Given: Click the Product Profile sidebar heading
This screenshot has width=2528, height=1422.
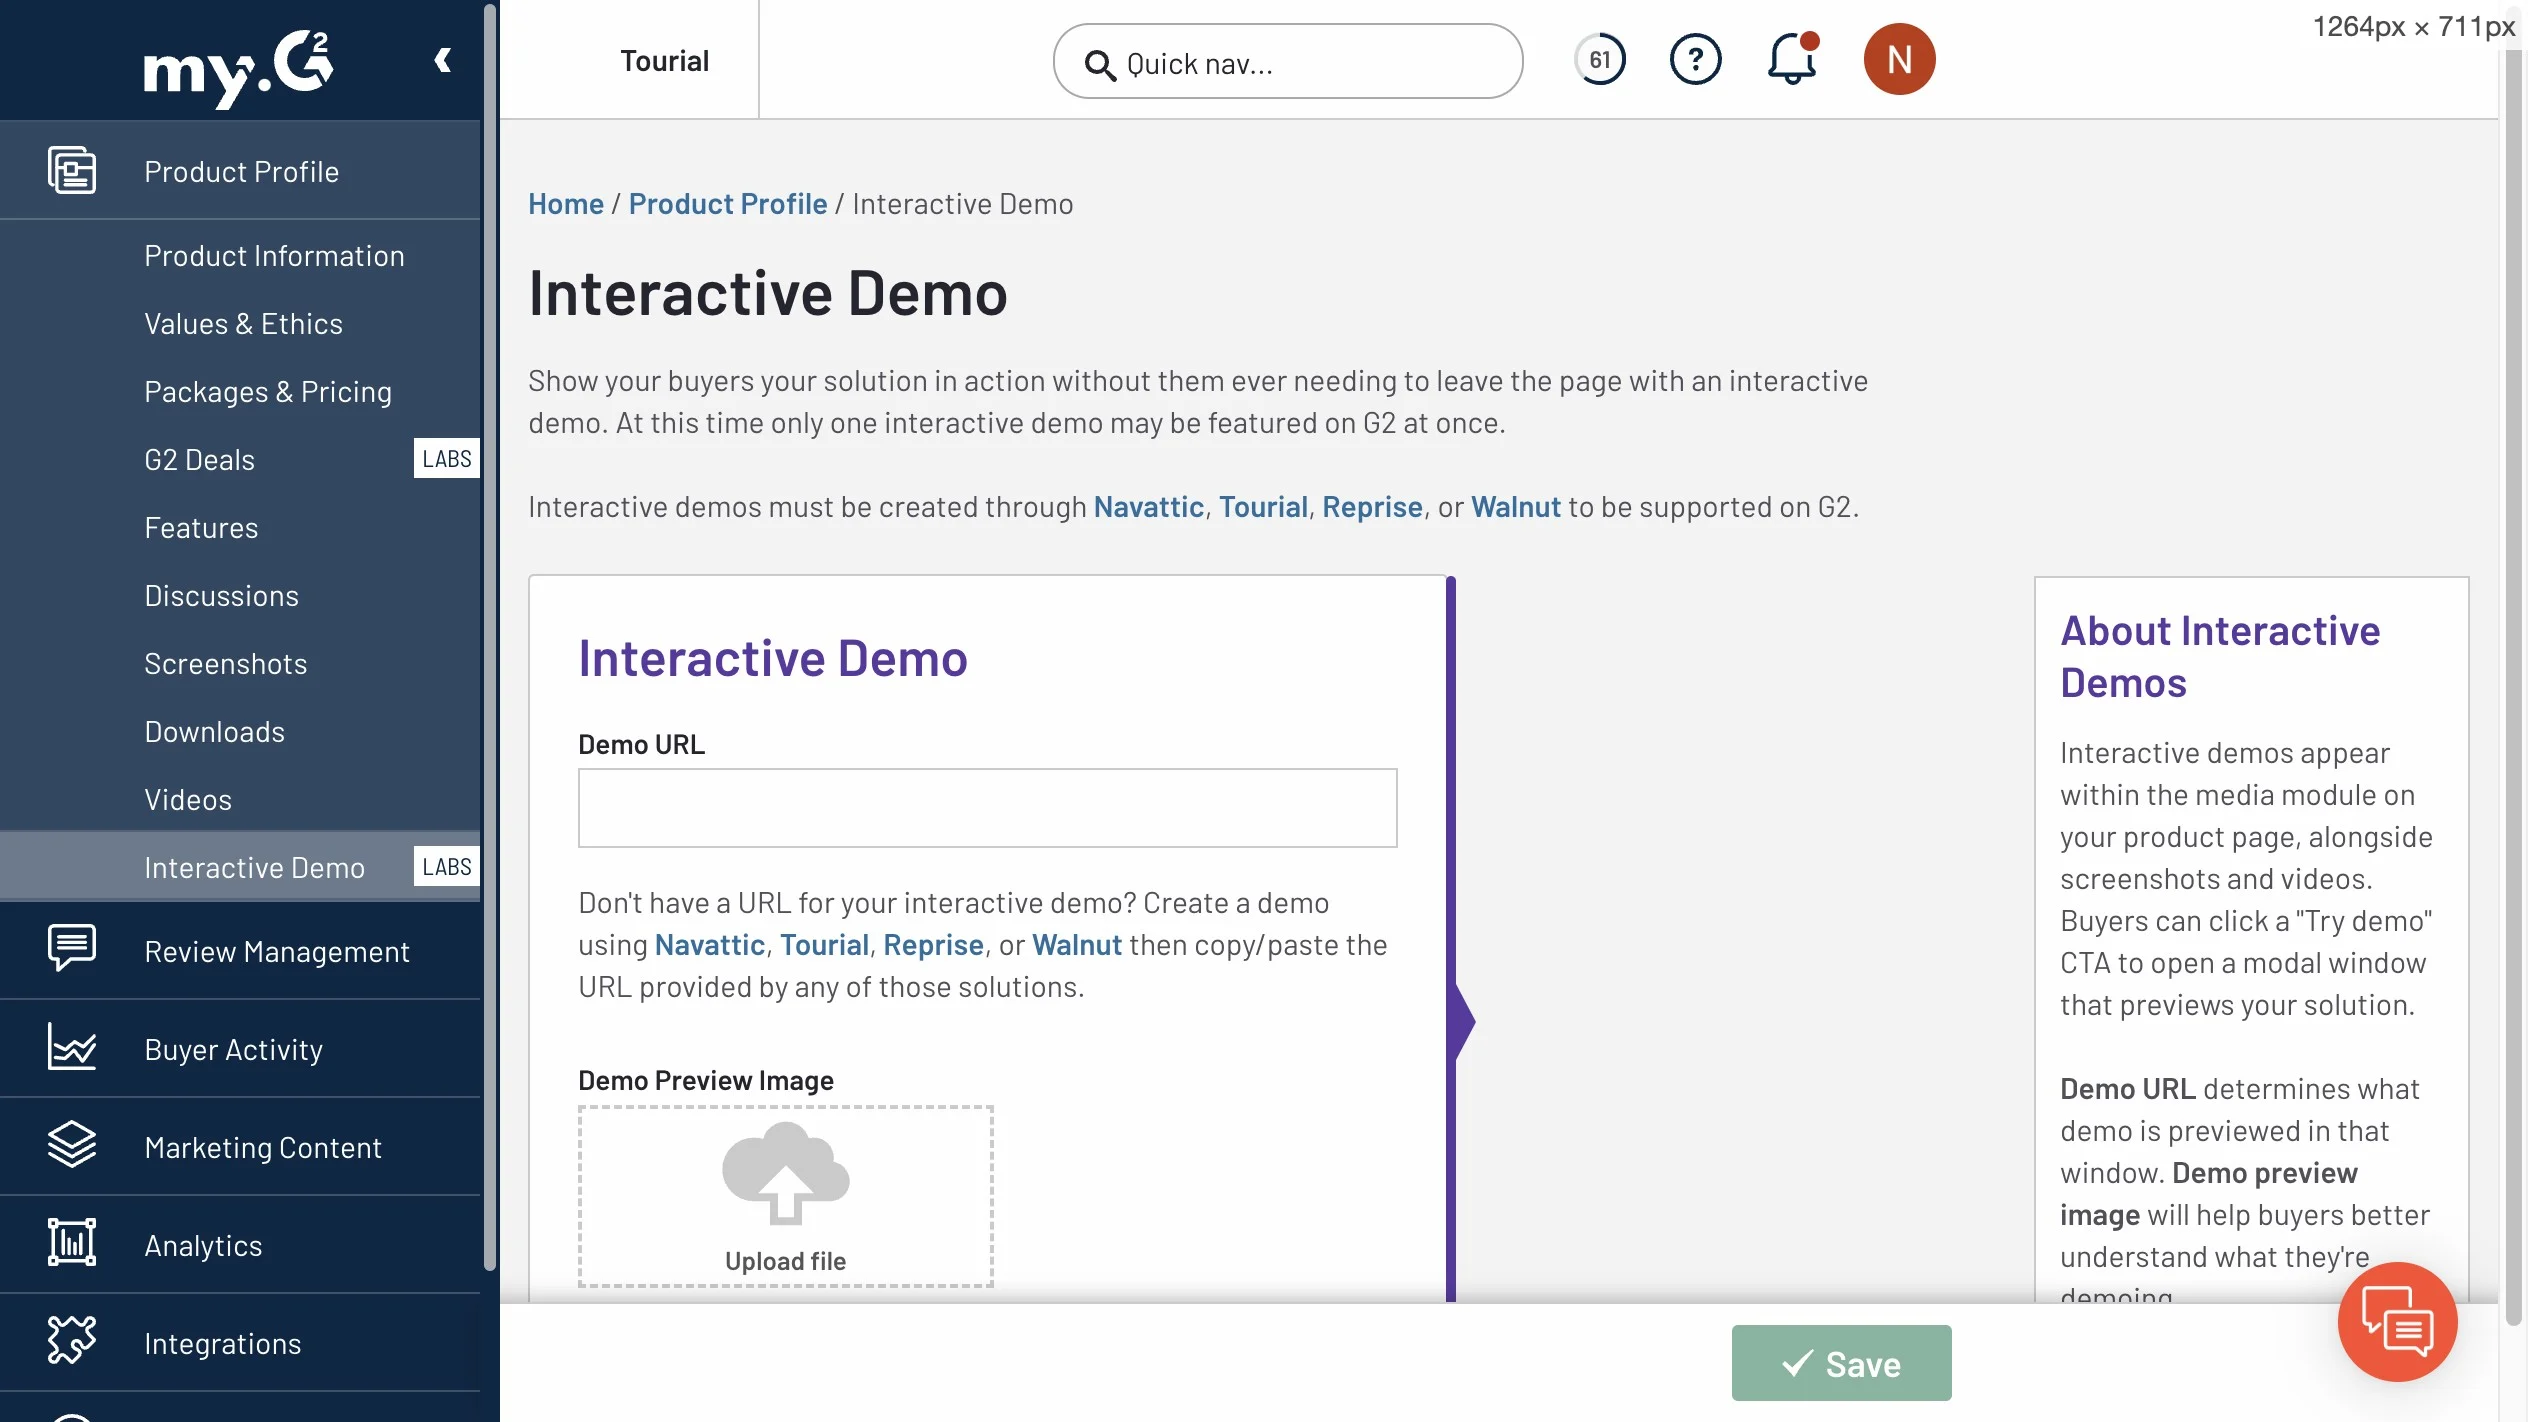Looking at the screenshot, I should point(240,171).
